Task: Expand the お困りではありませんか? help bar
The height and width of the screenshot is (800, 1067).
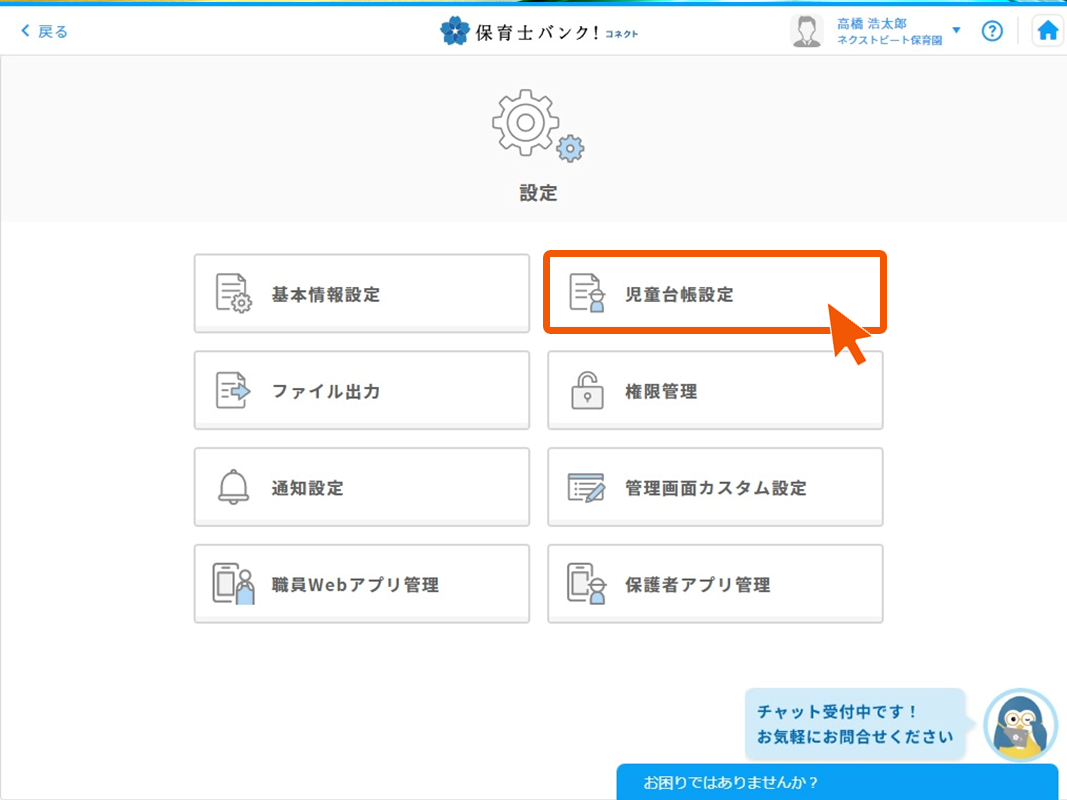Action: 836,782
